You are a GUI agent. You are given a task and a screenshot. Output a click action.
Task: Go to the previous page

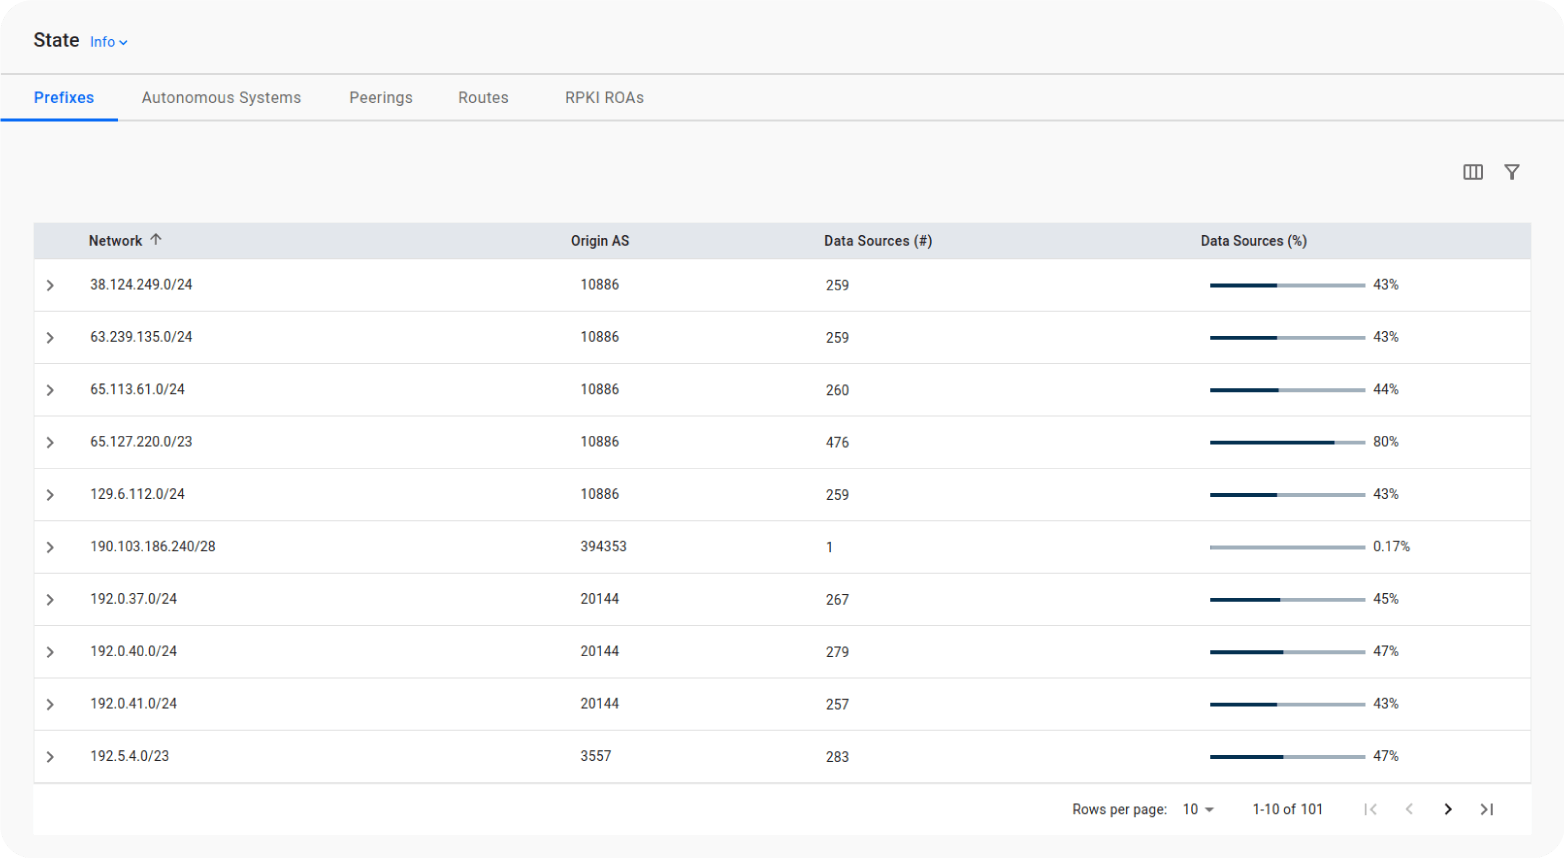[x=1408, y=809]
